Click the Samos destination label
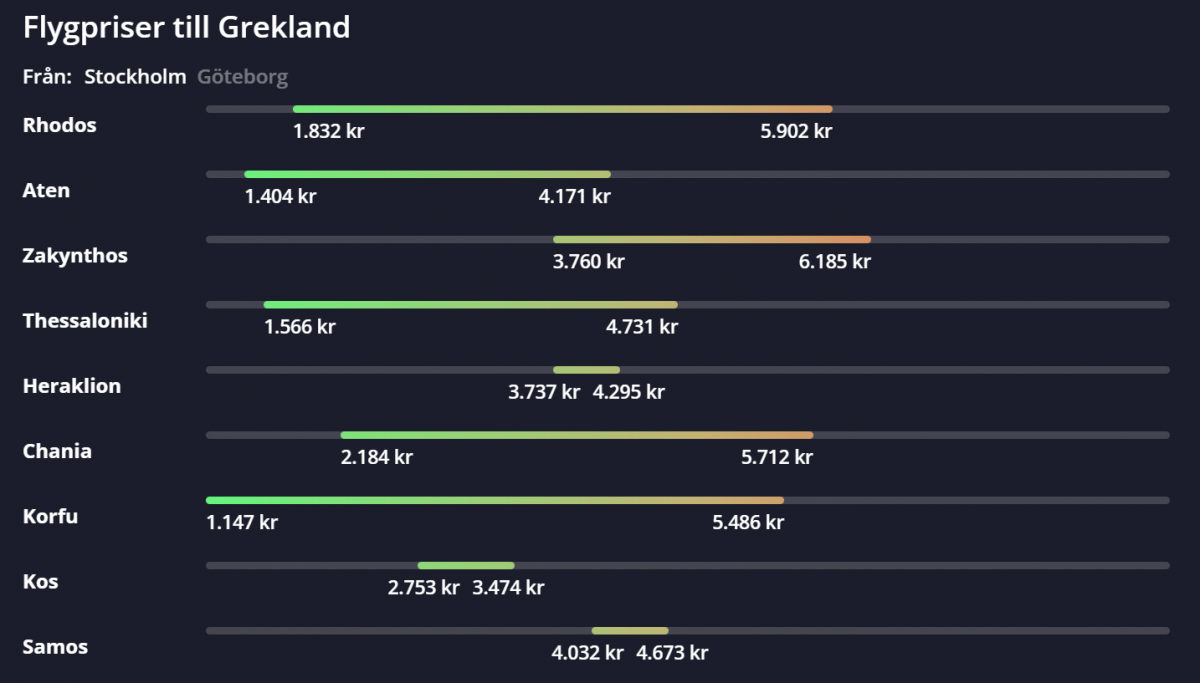 click(55, 647)
